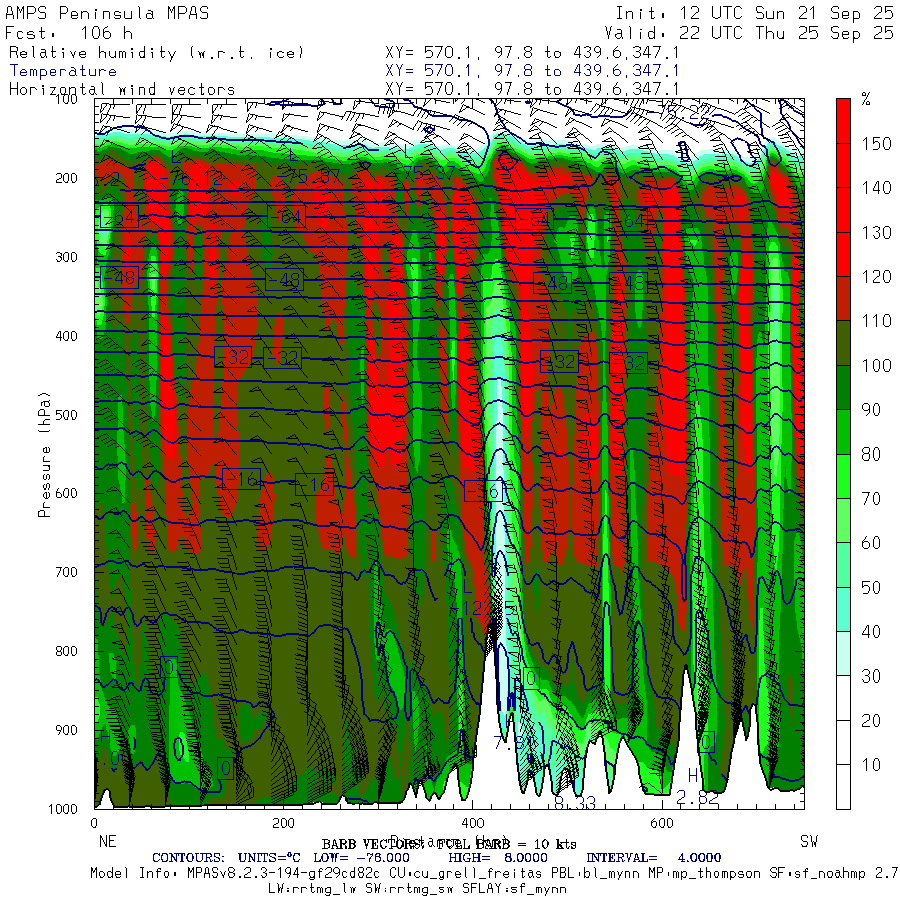Click the 'Relative humidity (w.r.t. ice)' field label
This screenshot has width=900, height=900.
[x=156, y=53]
